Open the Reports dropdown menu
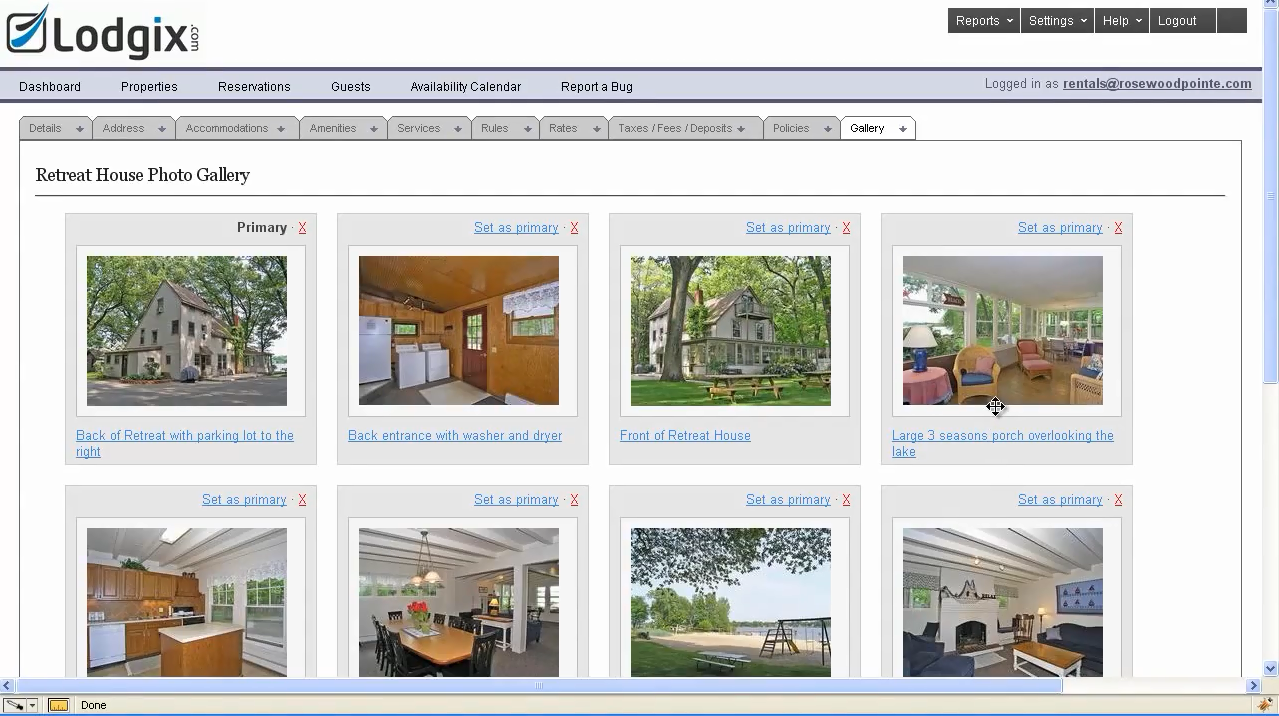This screenshot has width=1279, height=716. tap(983, 21)
